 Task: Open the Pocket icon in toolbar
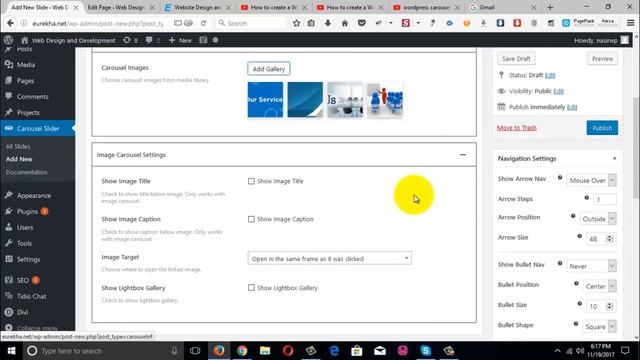coord(362,23)
